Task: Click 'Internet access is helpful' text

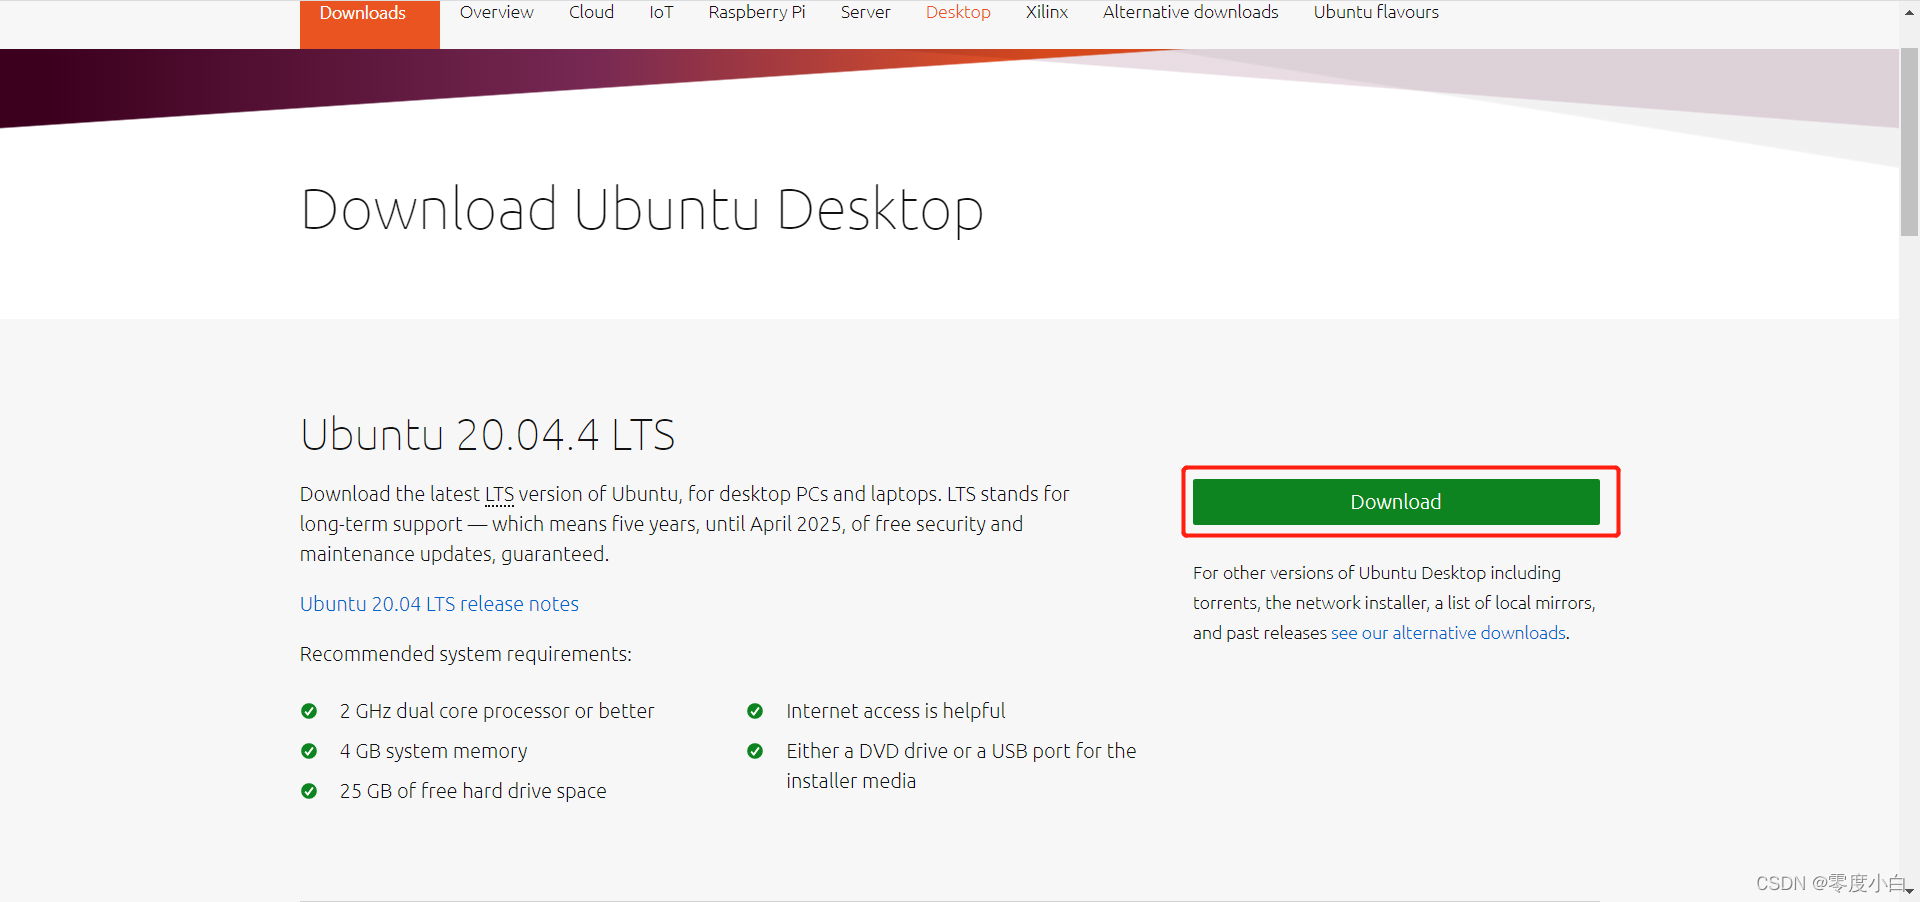Action: pyautogui.click(x=896, y=711)
